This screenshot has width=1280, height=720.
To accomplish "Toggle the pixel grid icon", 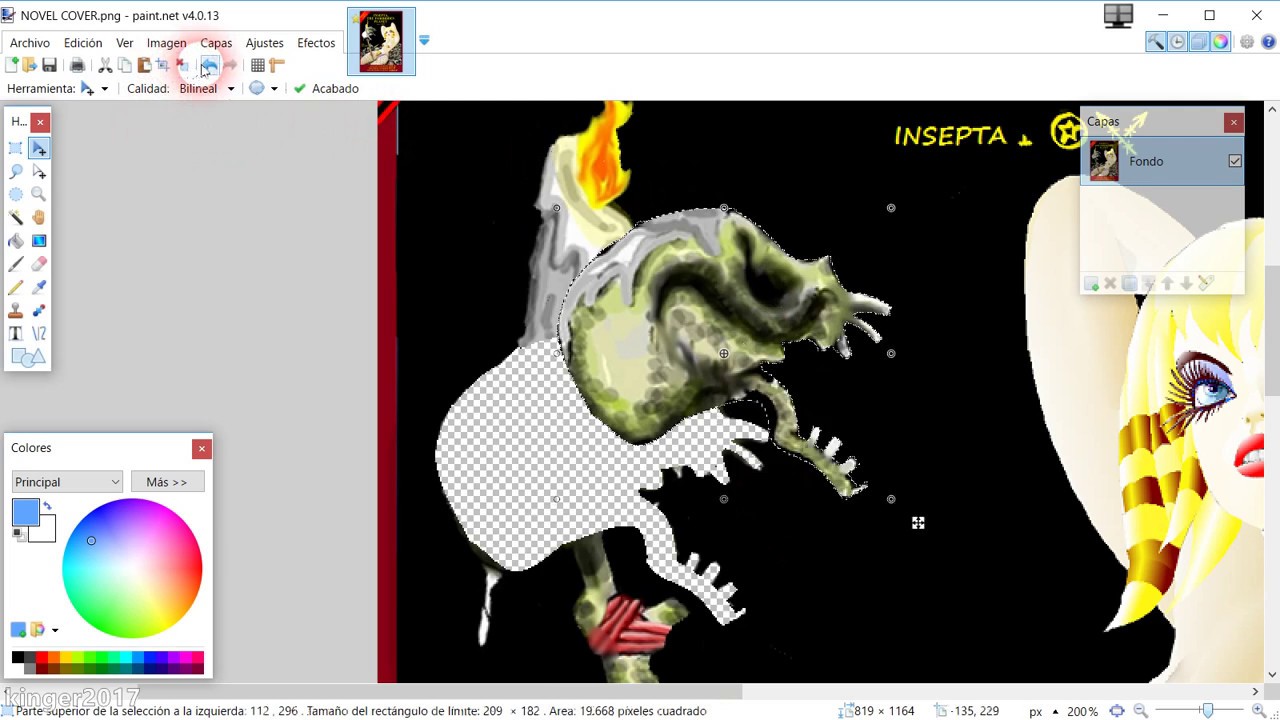I will point(258,65).
